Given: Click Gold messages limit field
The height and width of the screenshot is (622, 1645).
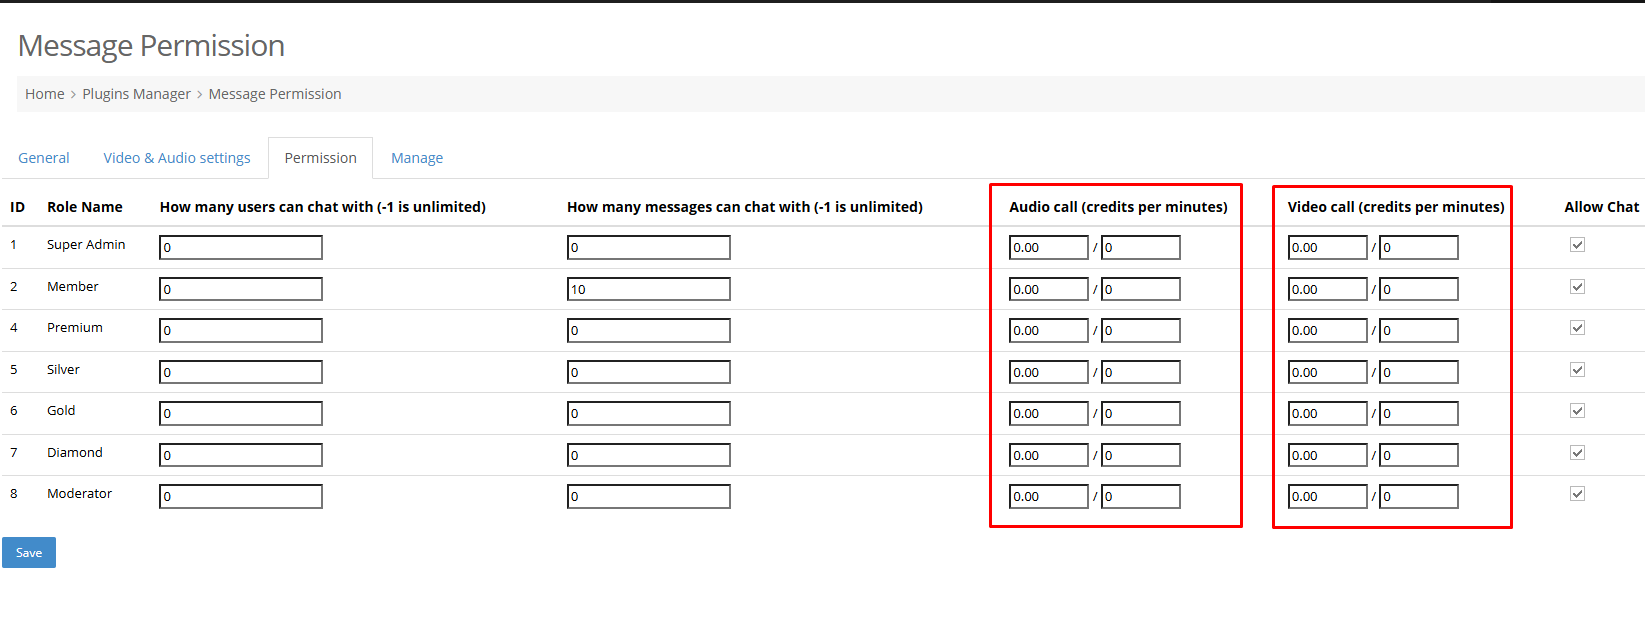Looking at the screenshot, I should tap(649, 413).
